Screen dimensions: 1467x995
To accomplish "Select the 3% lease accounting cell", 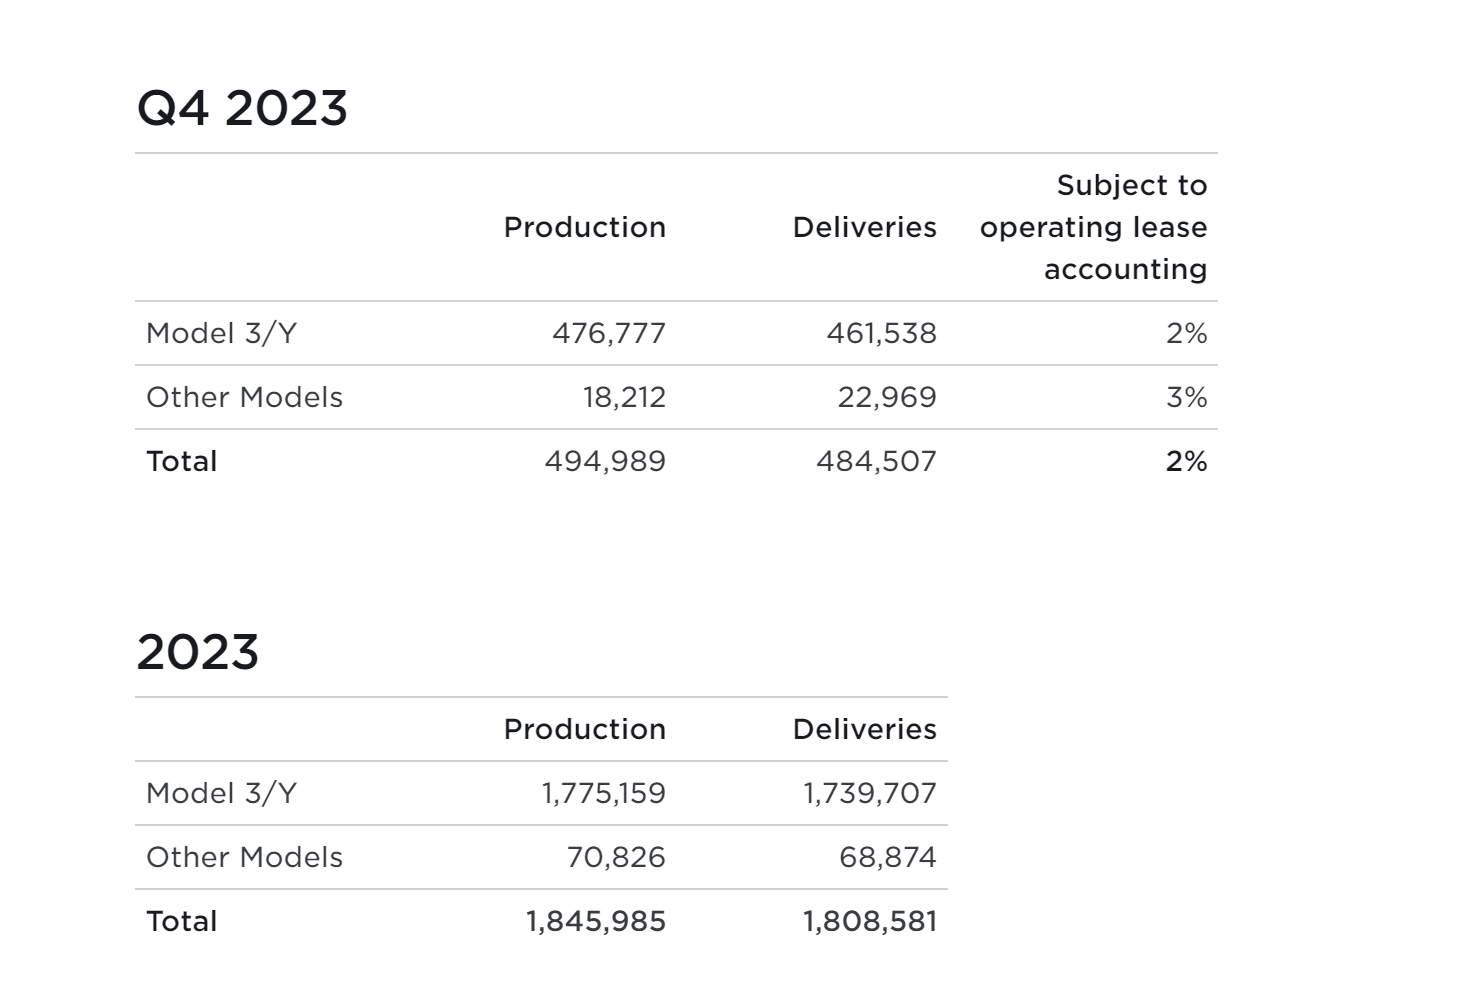I will (1186, 397).
